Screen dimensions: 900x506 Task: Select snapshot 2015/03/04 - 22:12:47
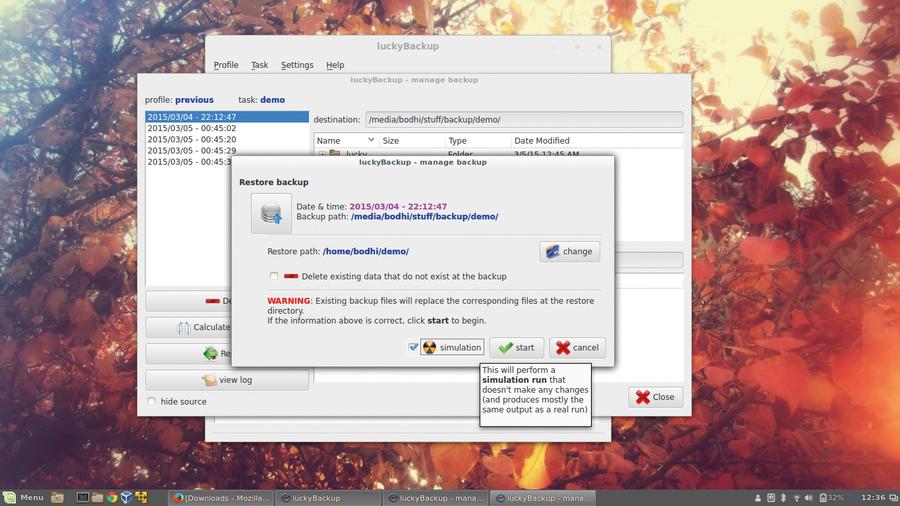click(x=227, y=116)
